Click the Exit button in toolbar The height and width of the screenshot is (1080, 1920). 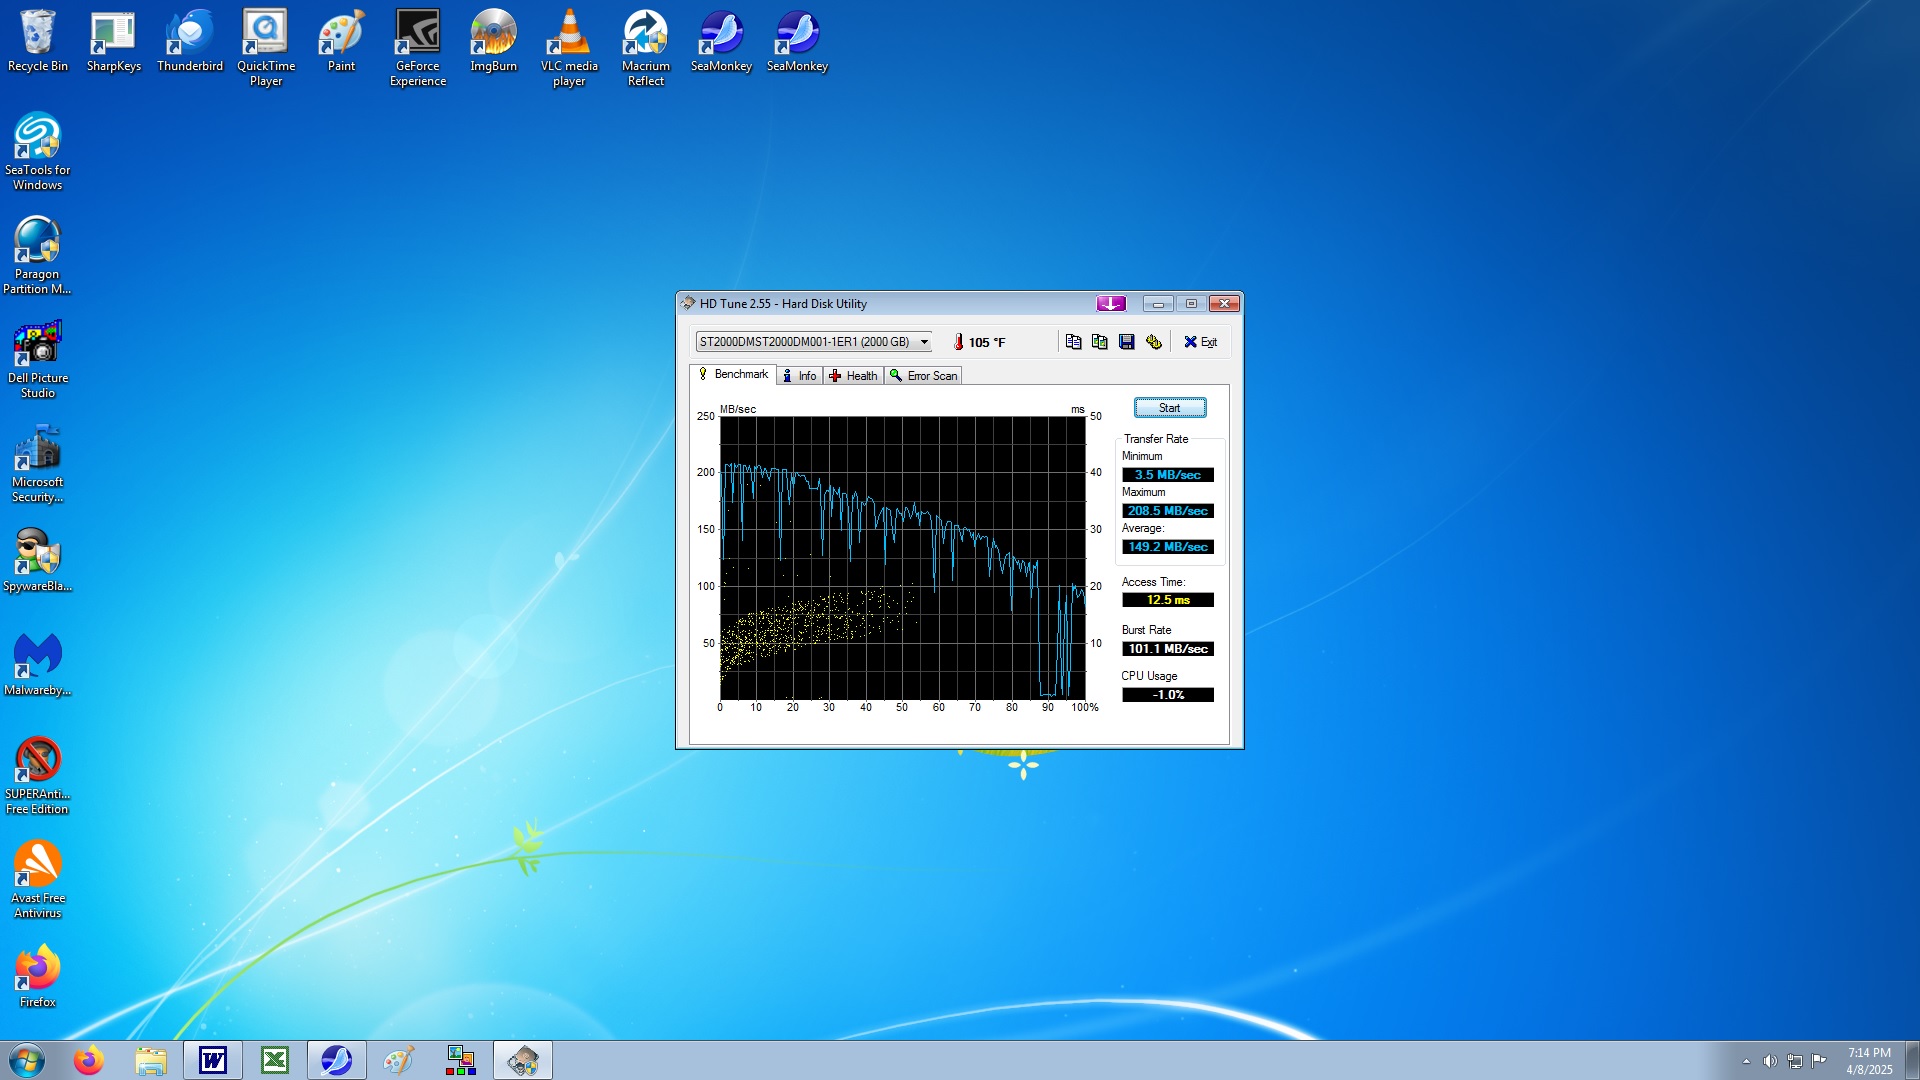pos(1200,342)
